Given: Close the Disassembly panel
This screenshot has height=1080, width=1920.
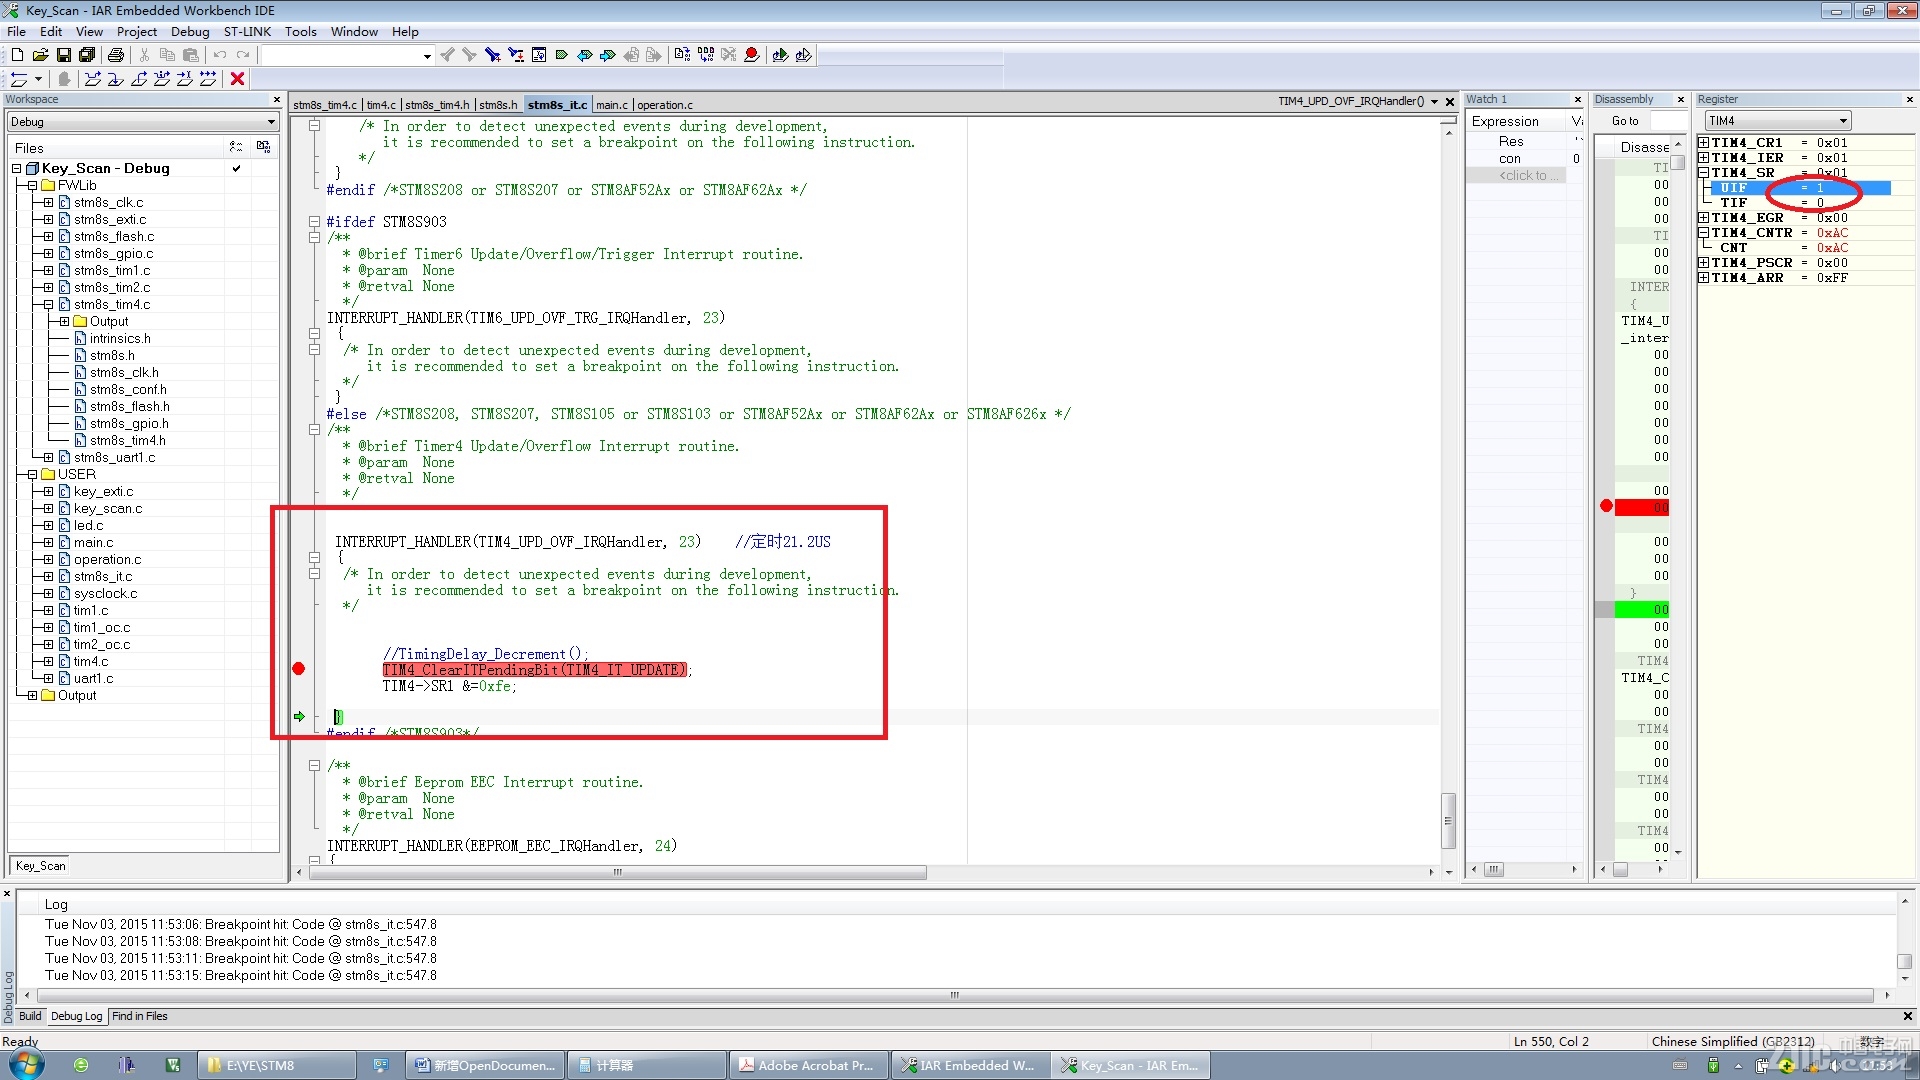Looking at the screenshot, I should tap(1681, 100).
